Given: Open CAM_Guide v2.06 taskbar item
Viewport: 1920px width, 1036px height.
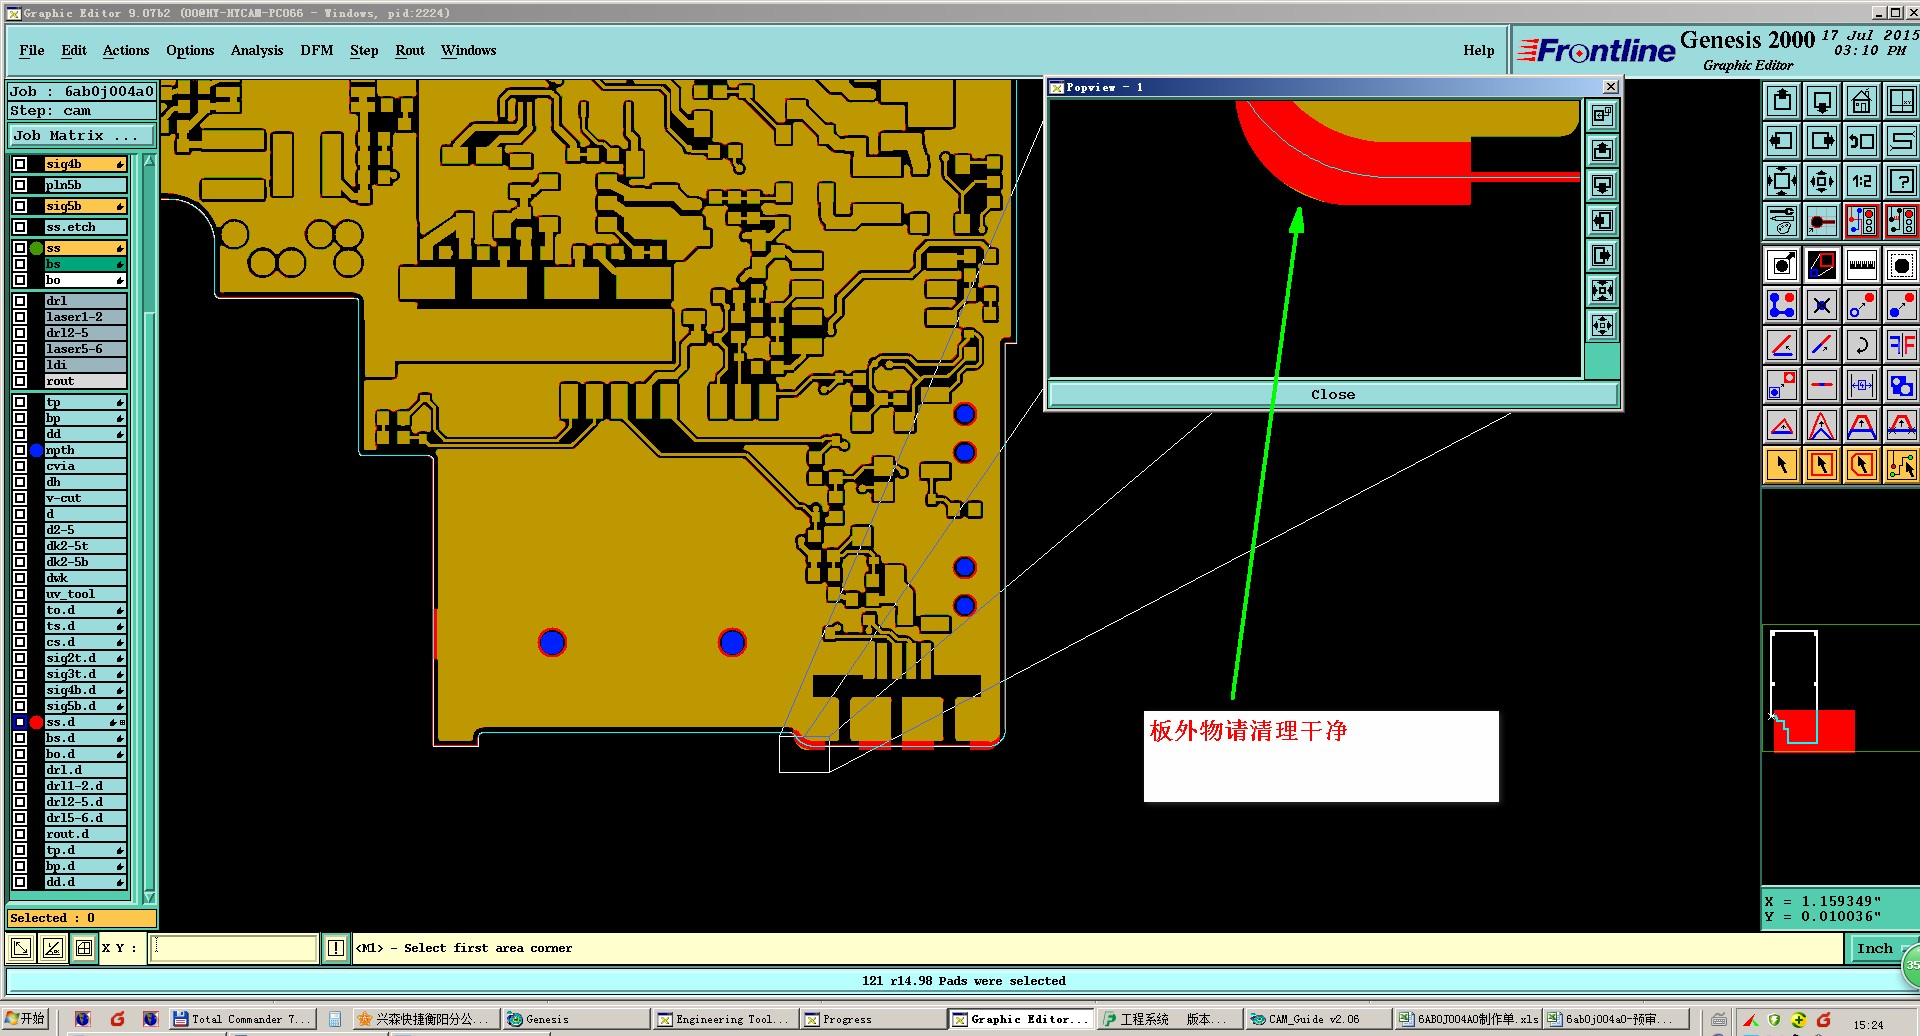Looking at the screenshot, I should [x=1316, y=1019].
